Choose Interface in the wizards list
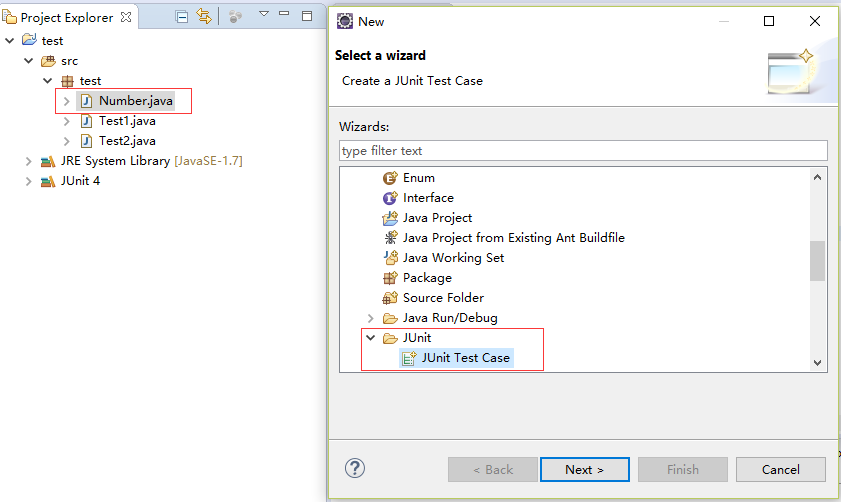 click(x=429, y=198)
